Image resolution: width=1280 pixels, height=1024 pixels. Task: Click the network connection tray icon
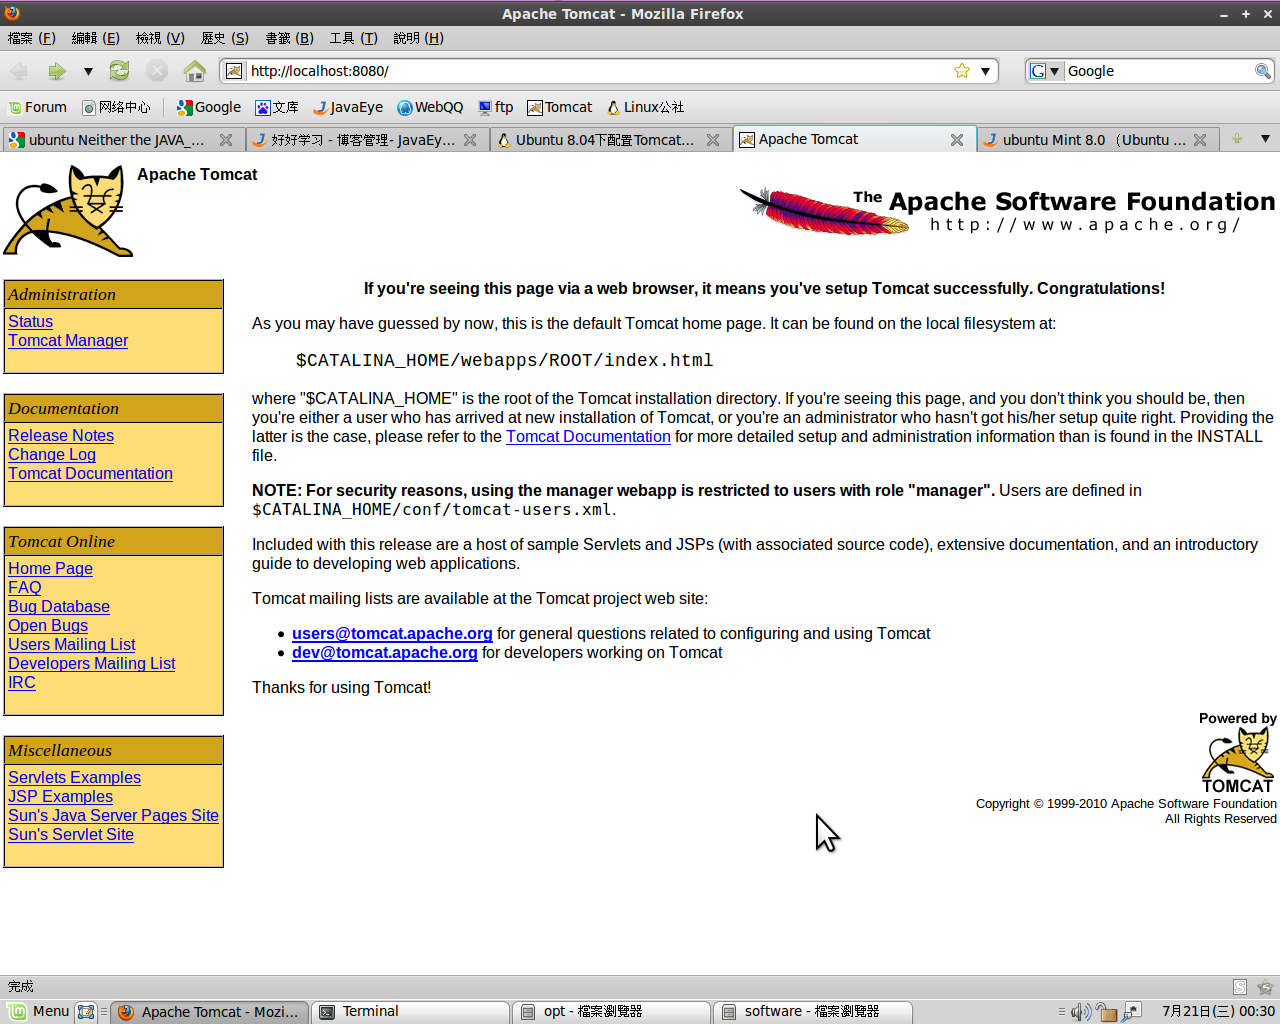coord(1132,1012)
